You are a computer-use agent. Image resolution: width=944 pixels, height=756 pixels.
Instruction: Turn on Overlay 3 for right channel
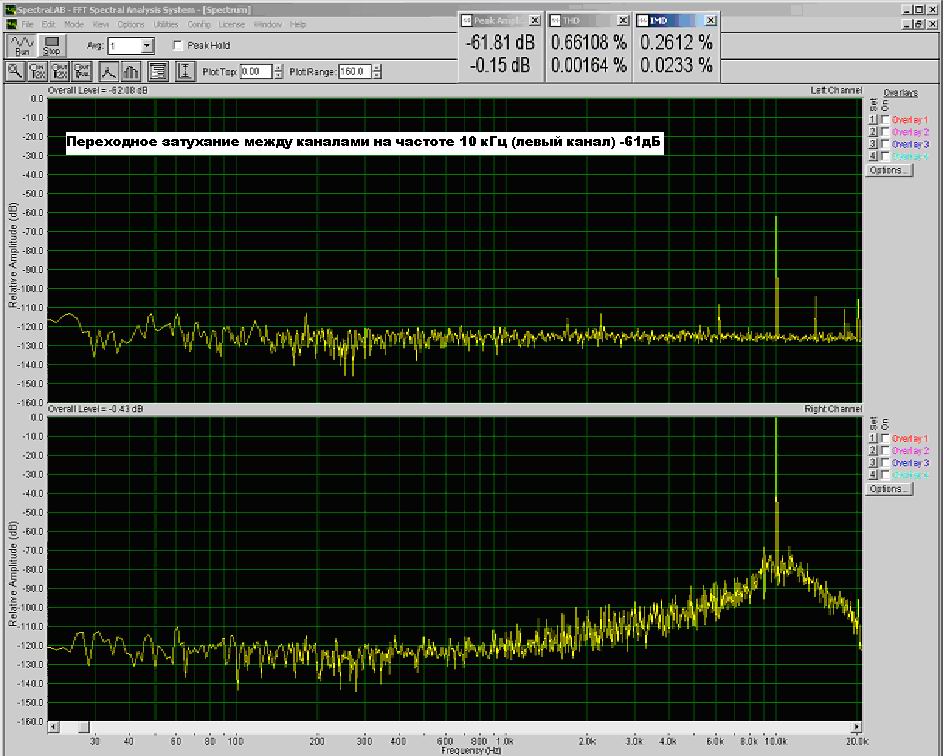[x=884, y=463]
